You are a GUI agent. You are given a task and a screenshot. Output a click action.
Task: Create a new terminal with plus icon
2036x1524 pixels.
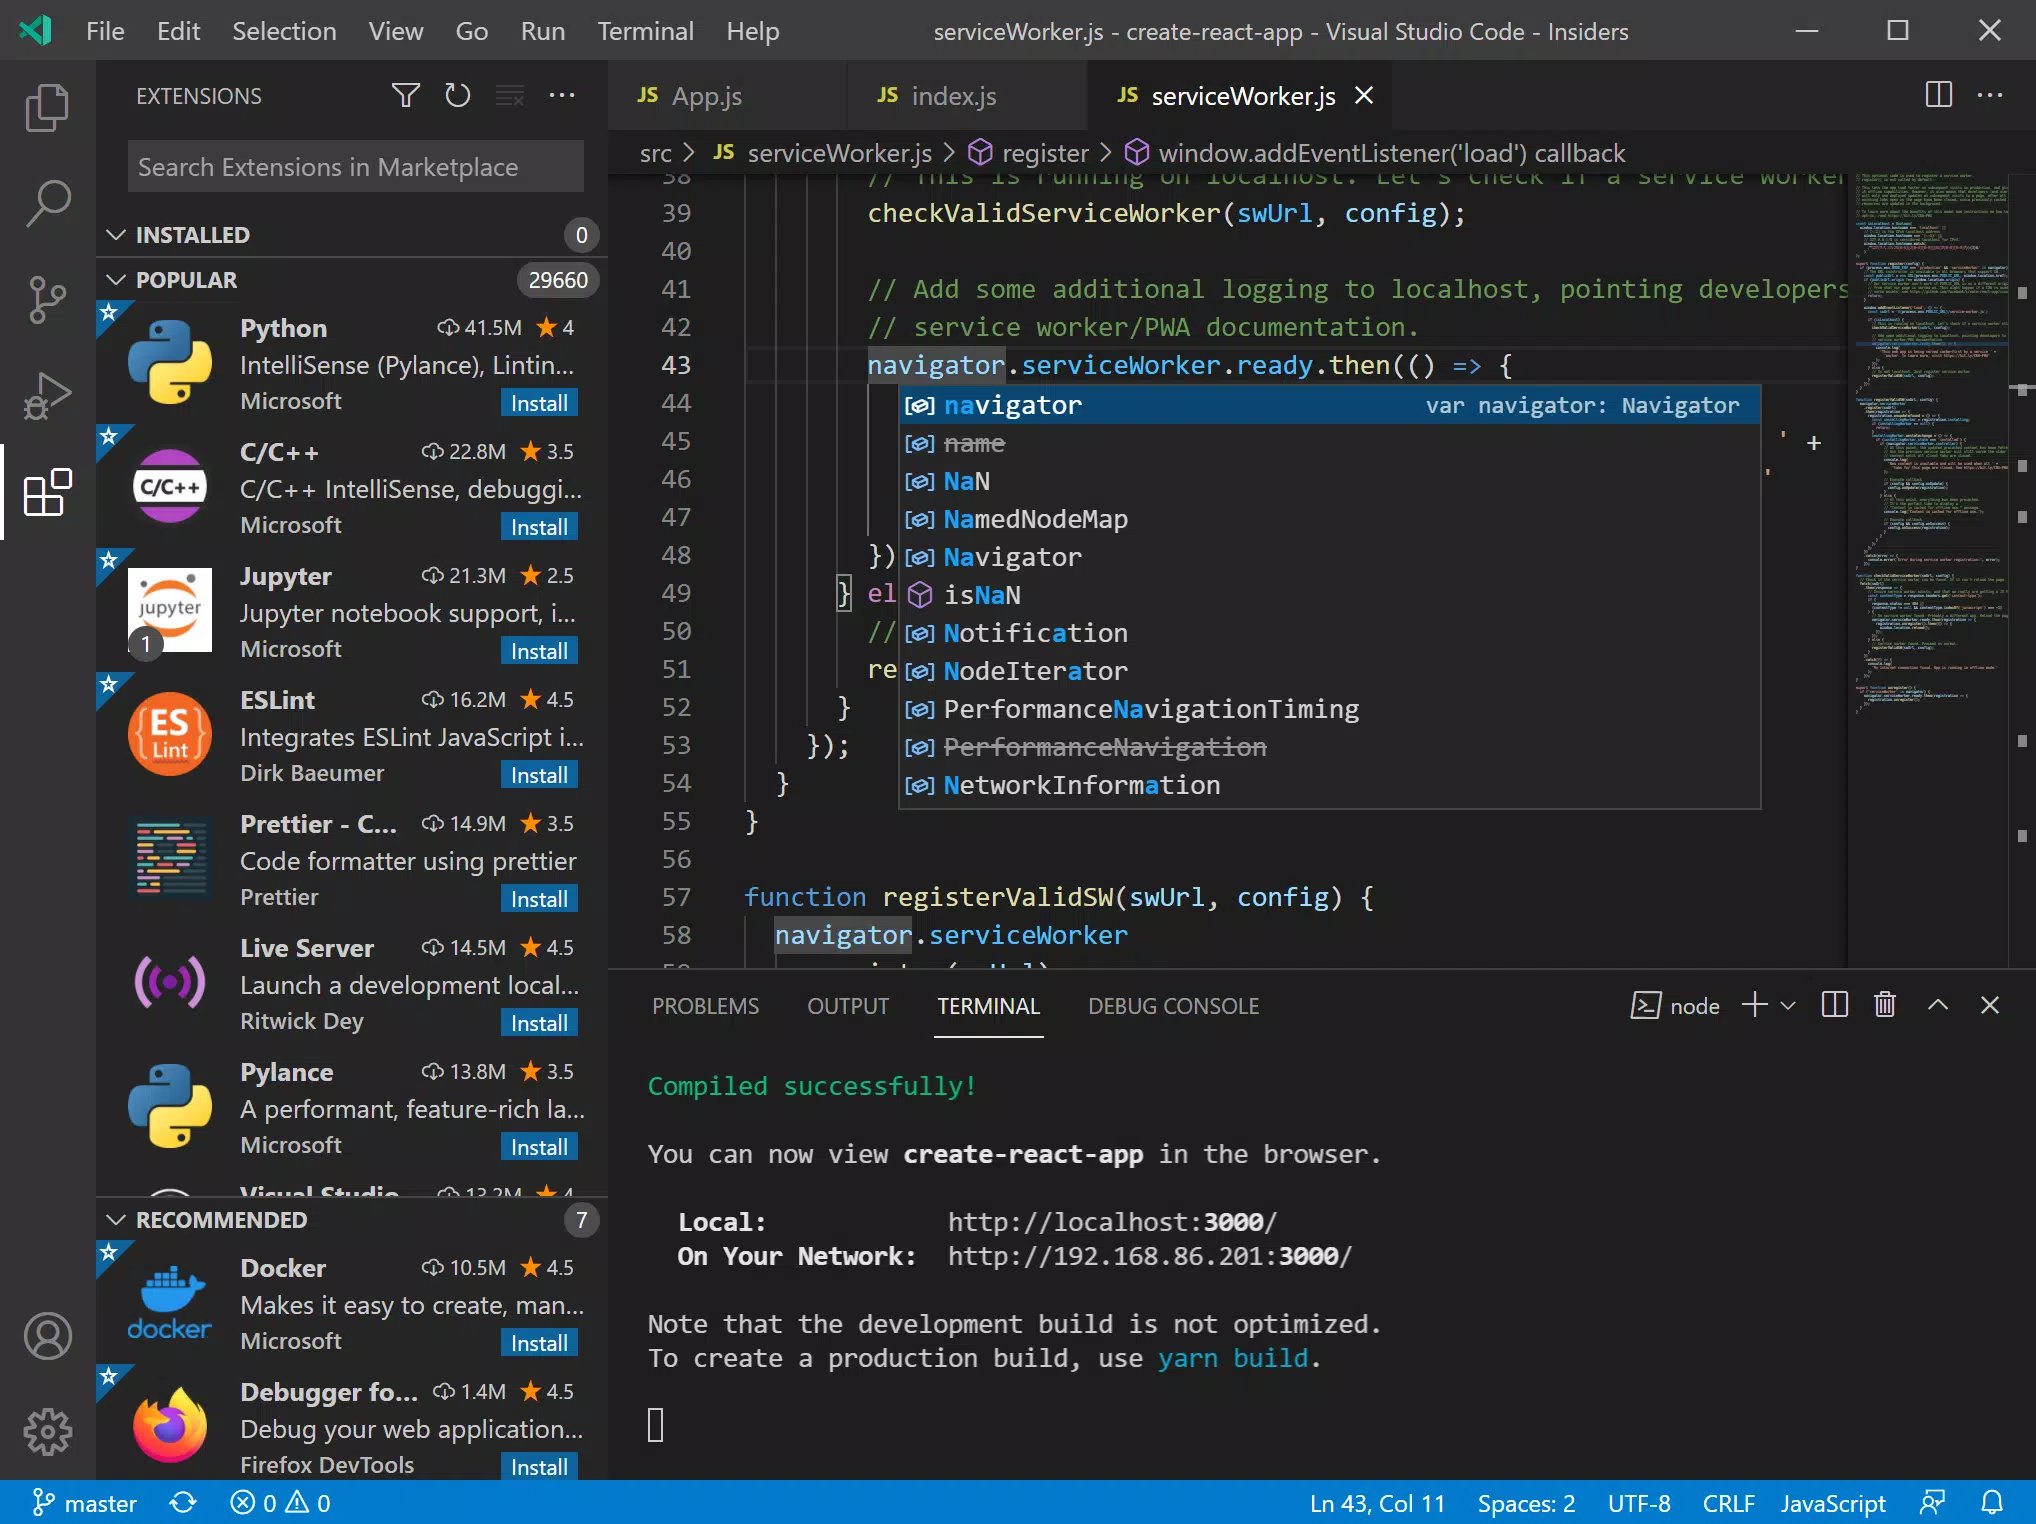tap(1754, 1005)
